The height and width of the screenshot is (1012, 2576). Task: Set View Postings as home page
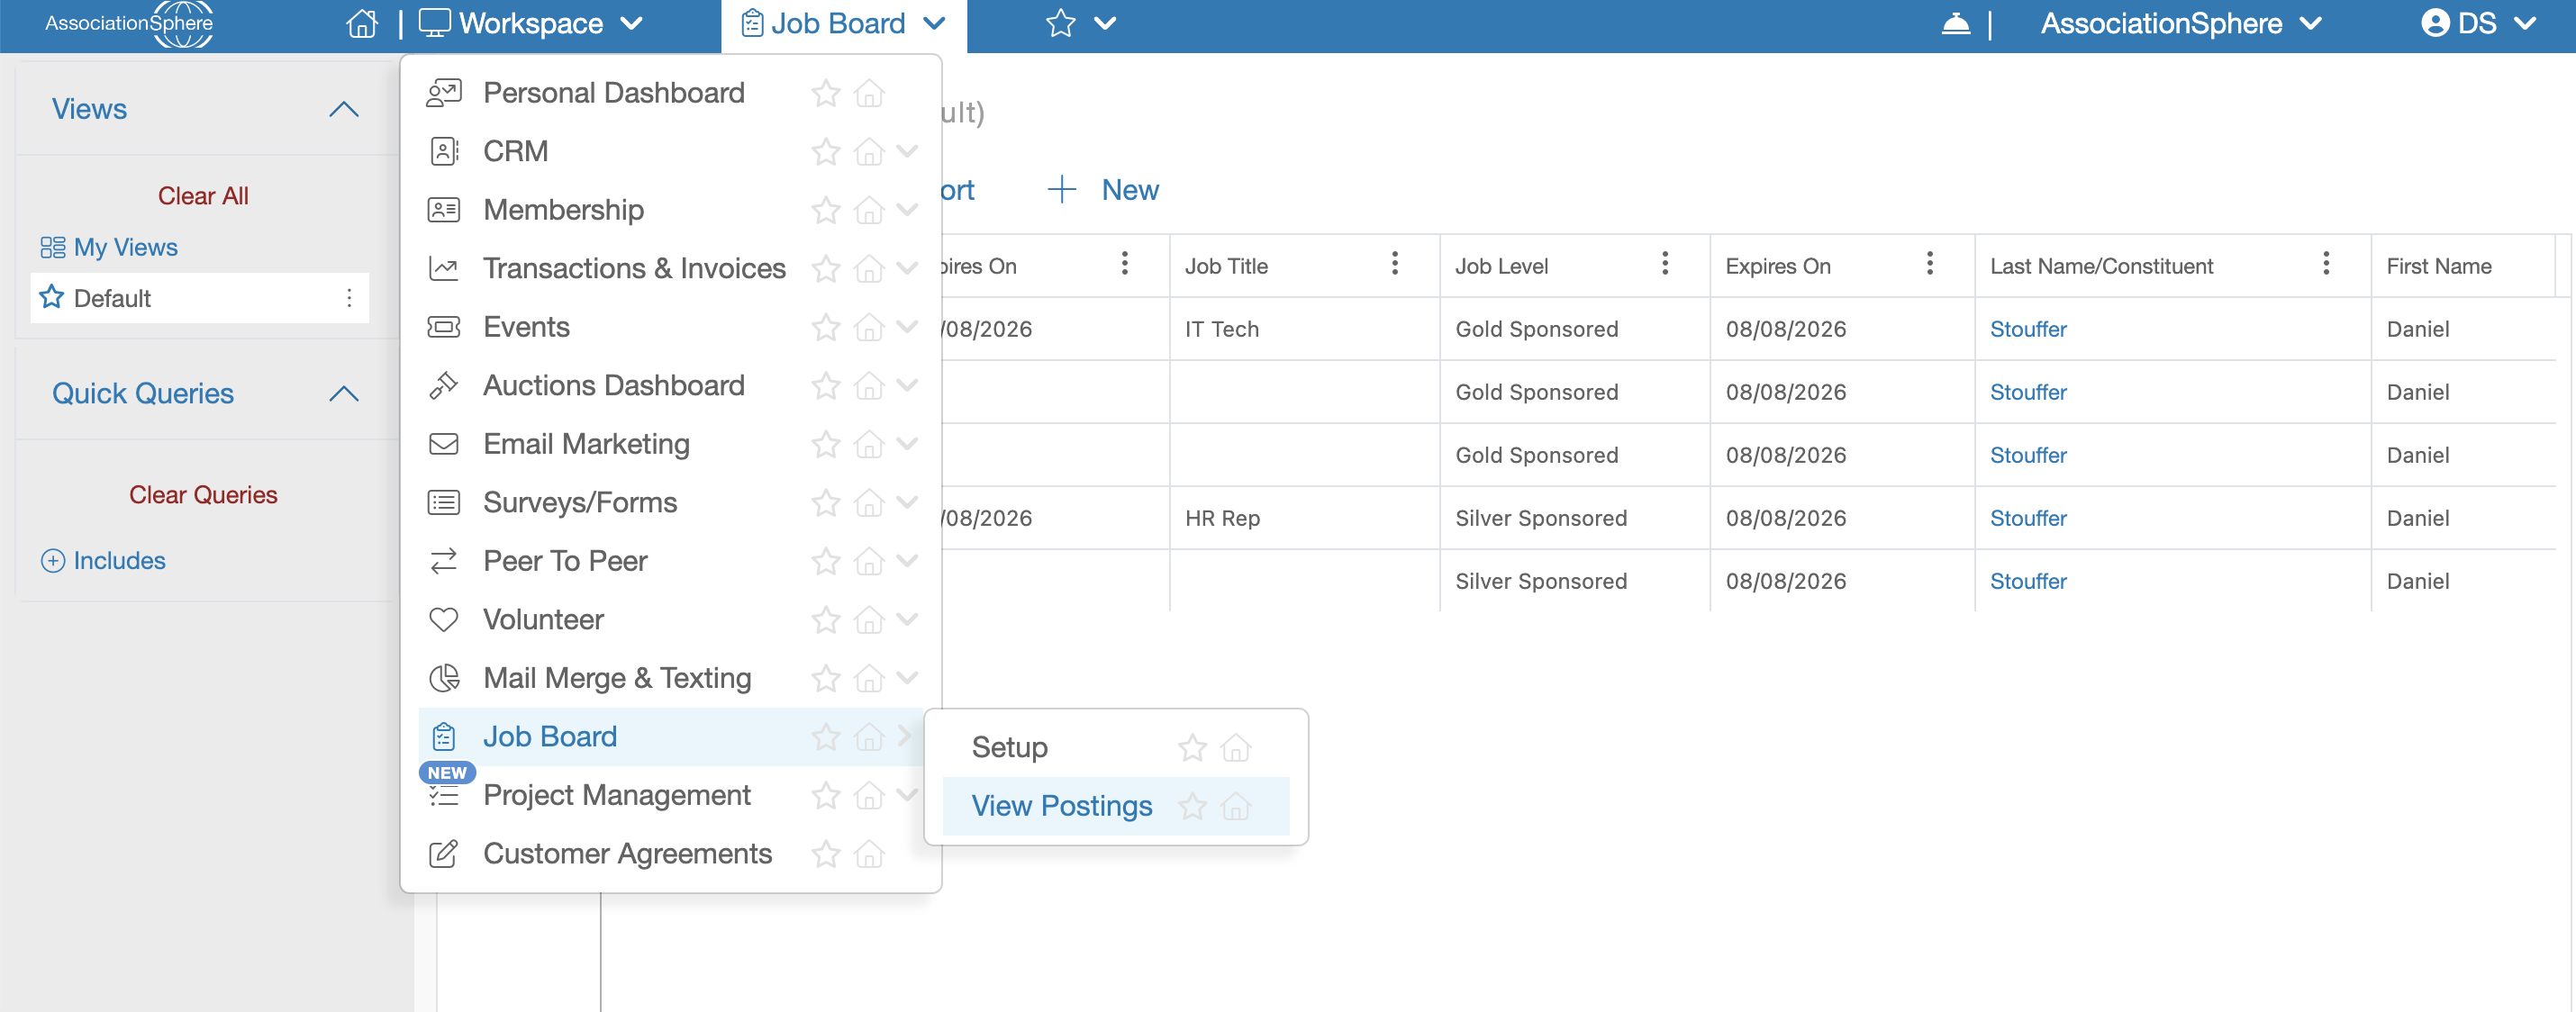click(x=1236, y=806)
